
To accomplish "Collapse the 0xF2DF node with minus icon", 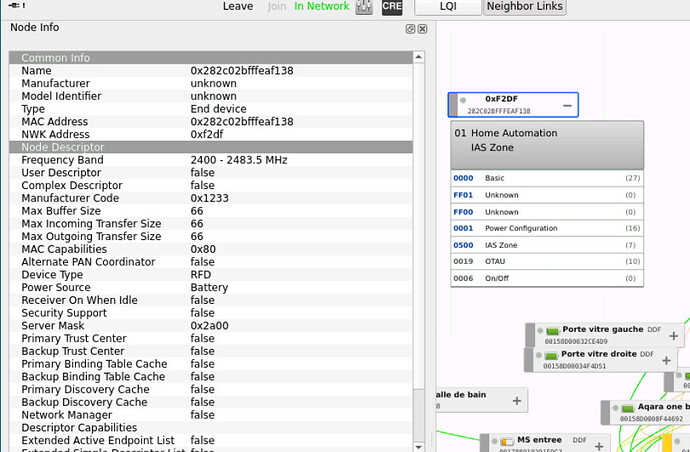I will click(567, 106).
